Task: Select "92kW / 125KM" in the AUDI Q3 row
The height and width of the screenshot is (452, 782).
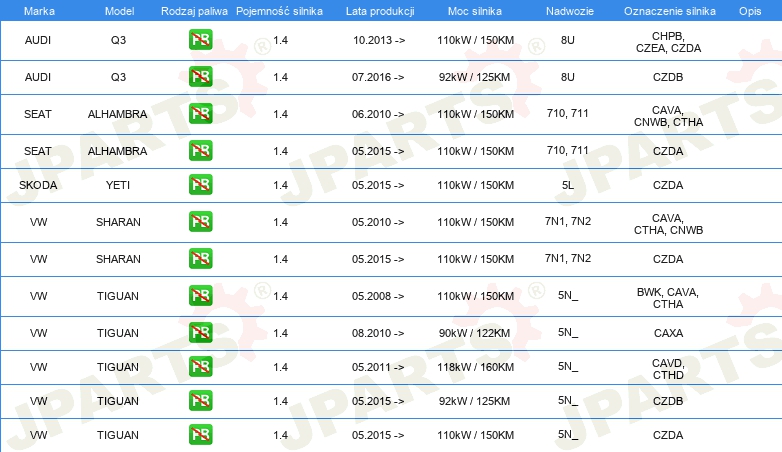Action: coord(474,77)
